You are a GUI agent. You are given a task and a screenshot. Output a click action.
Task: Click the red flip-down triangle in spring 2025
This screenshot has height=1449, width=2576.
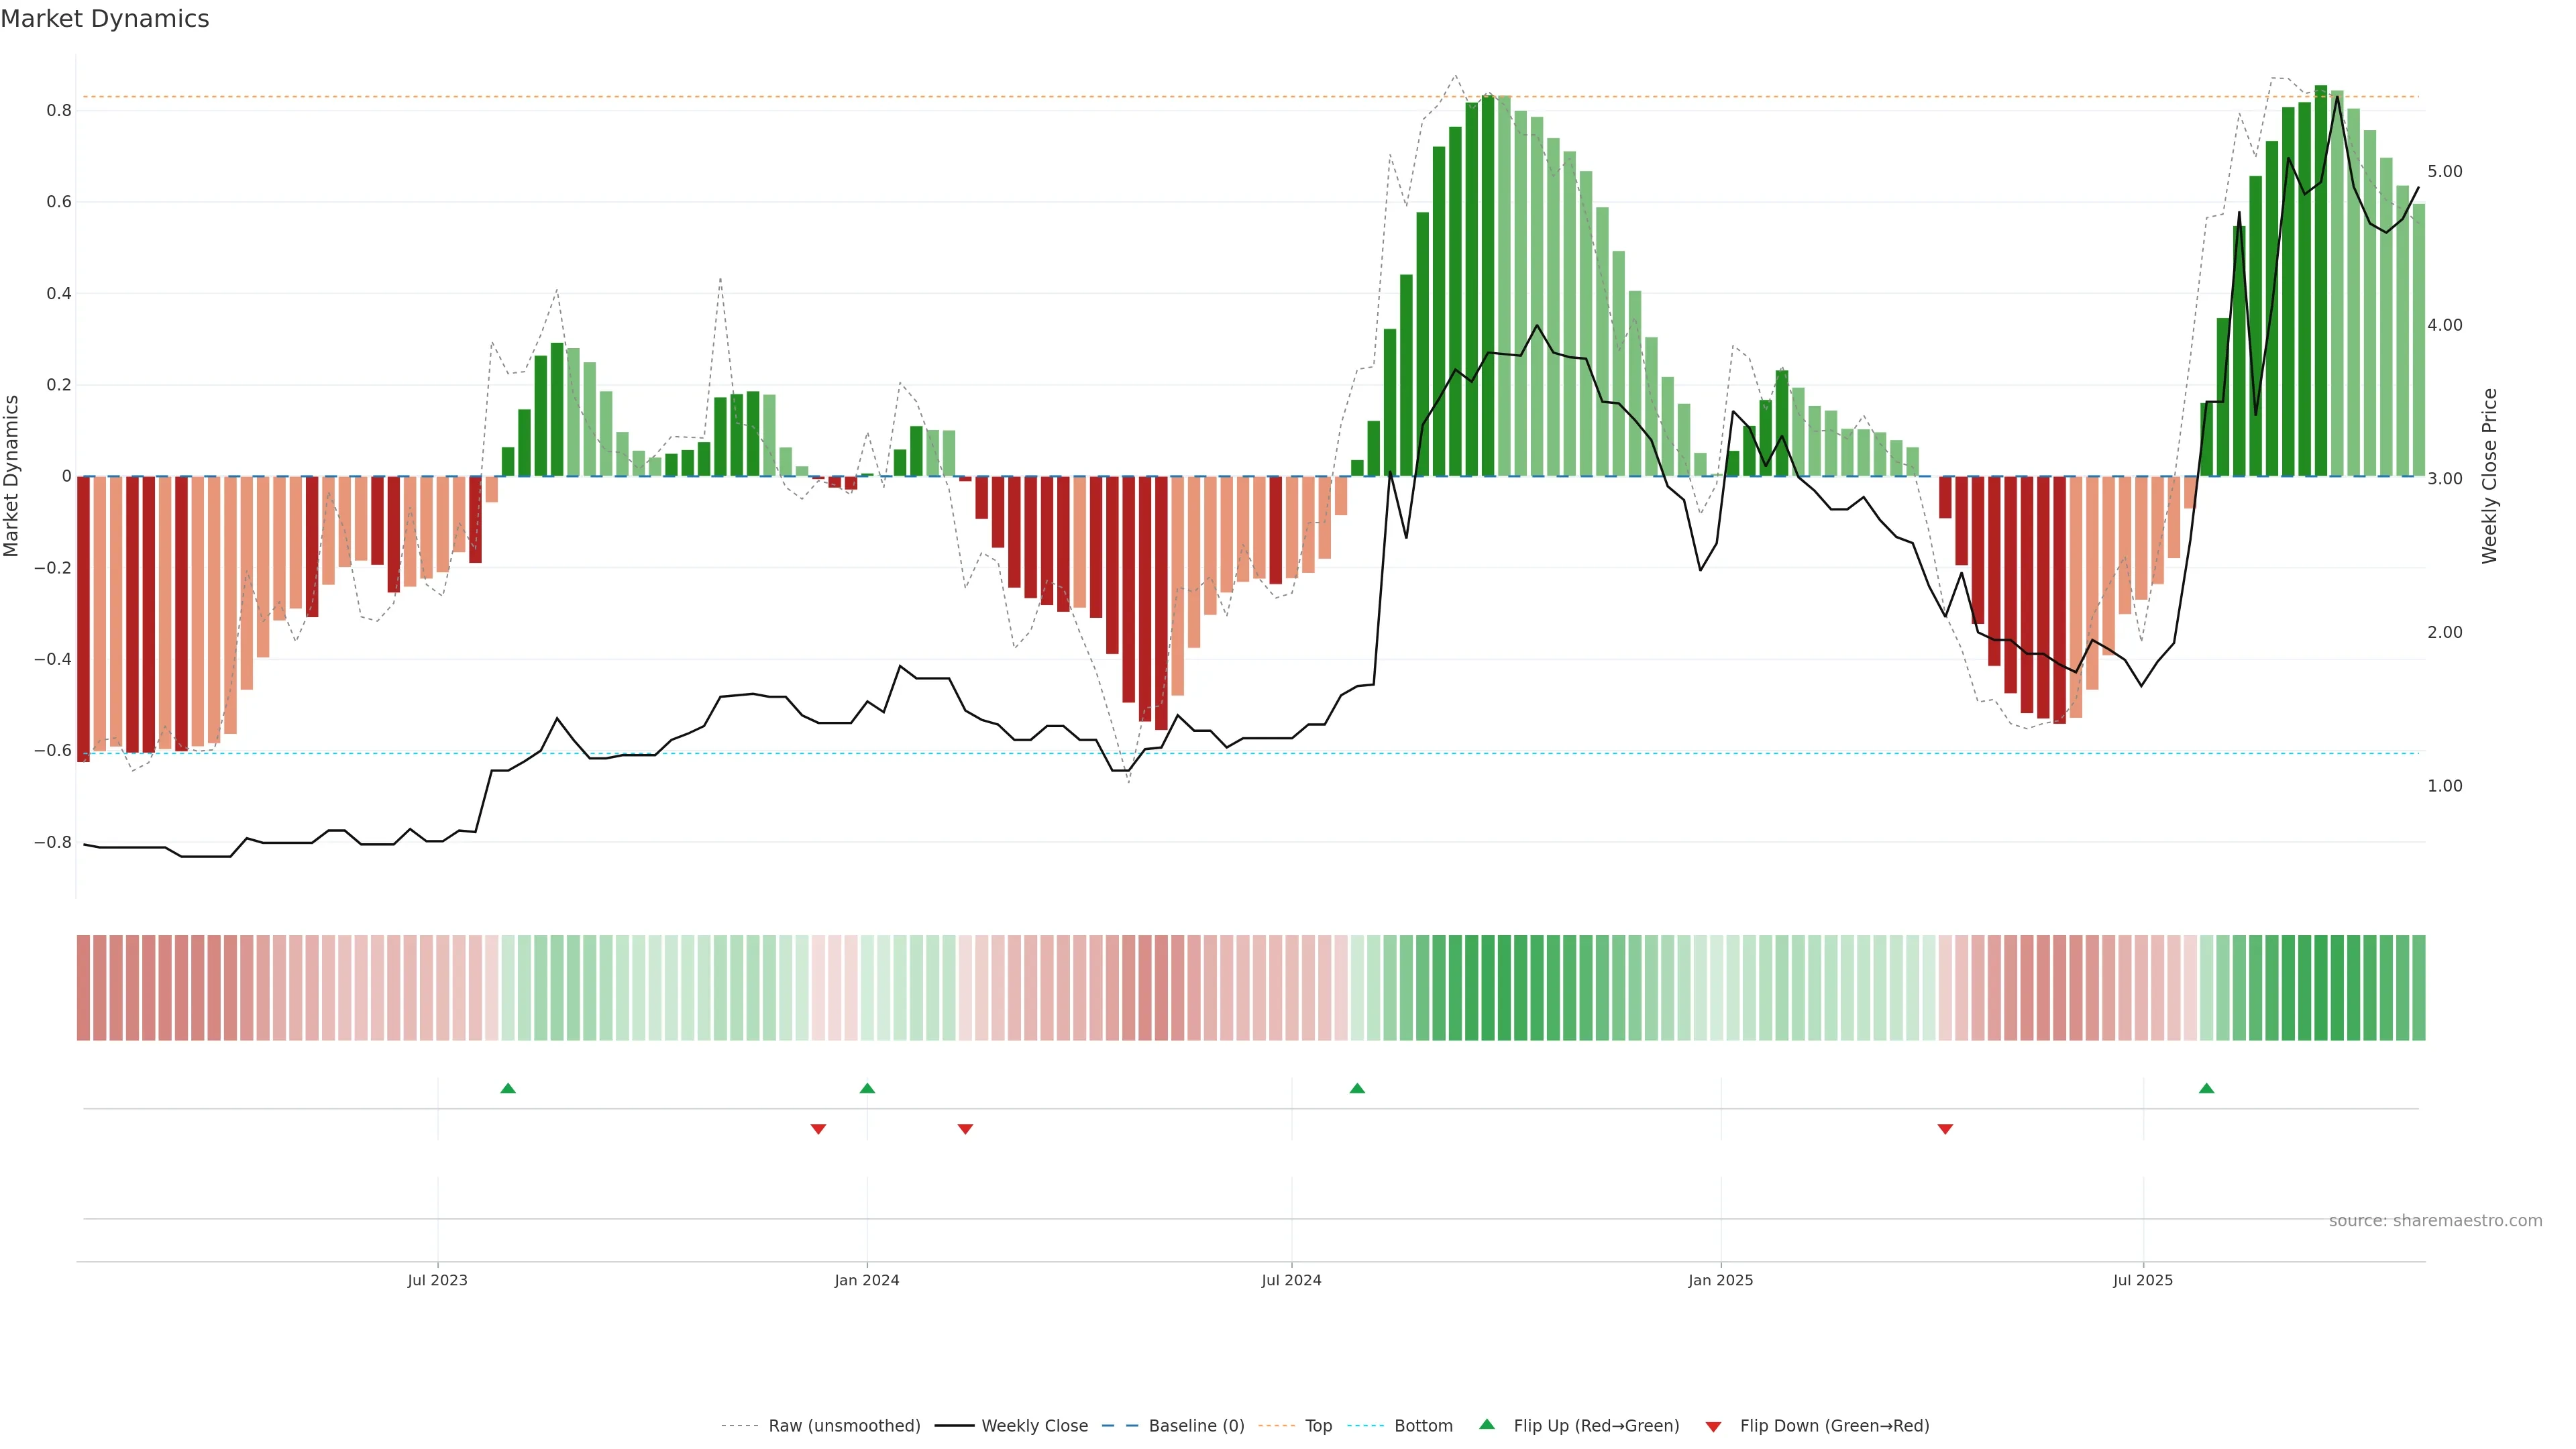coord(1945,1129)
